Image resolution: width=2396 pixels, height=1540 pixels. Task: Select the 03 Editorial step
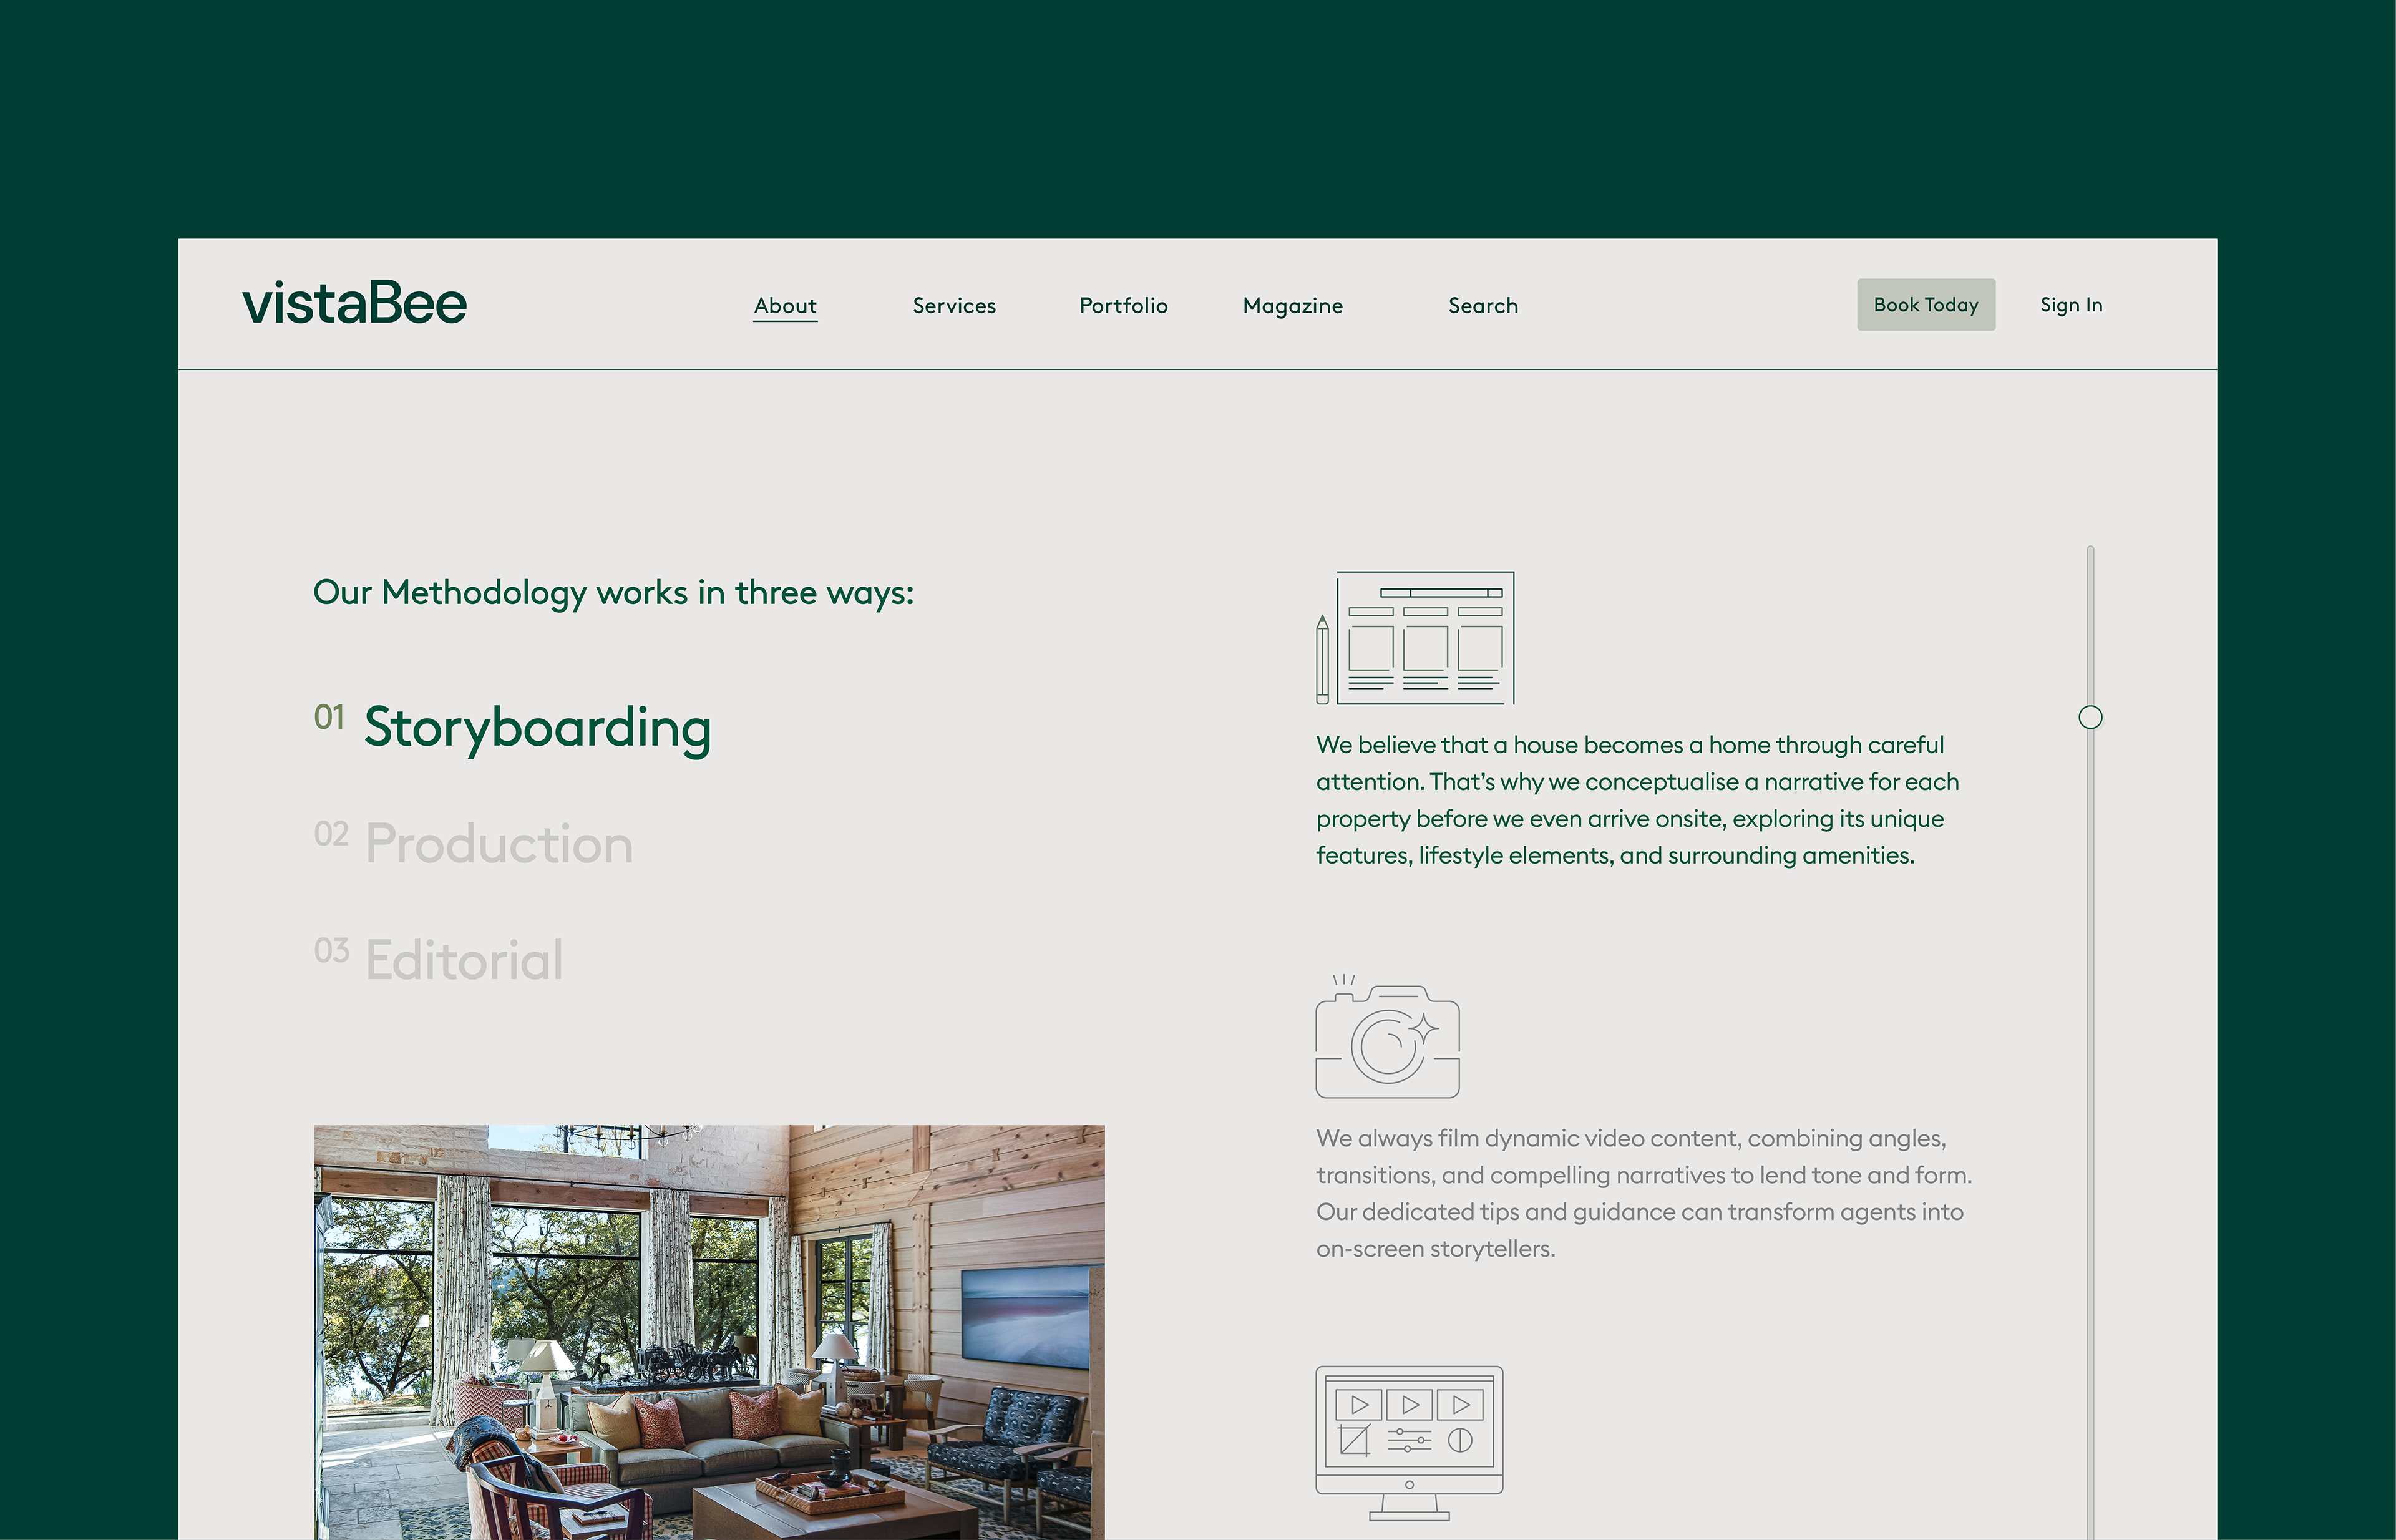tap(438, 959)
